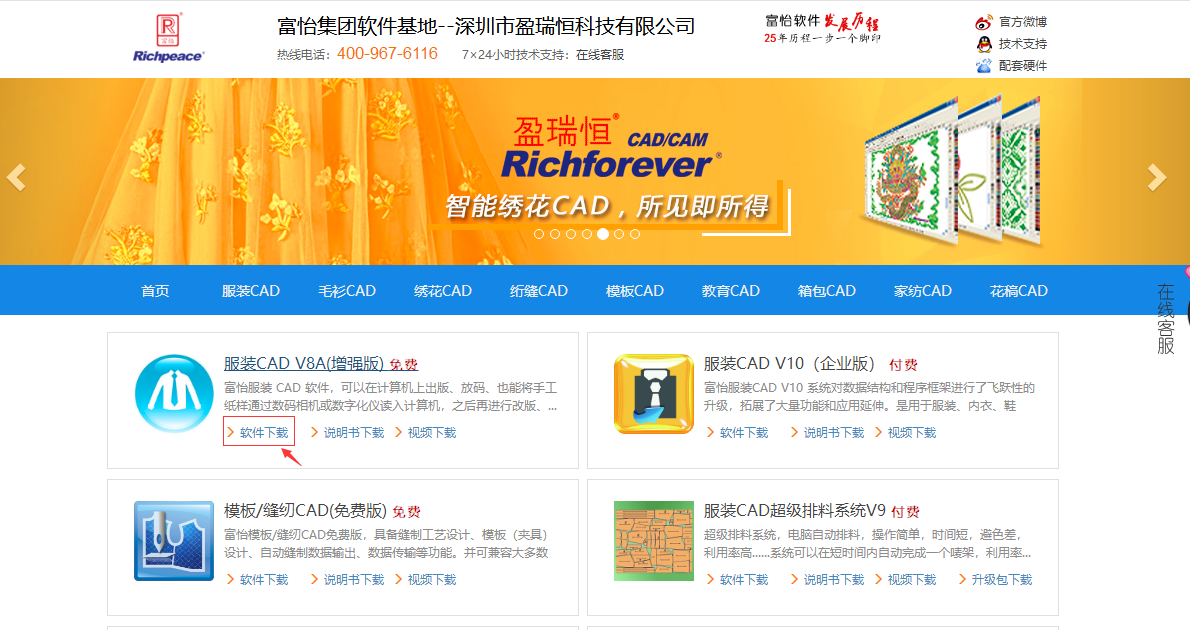The width and height of the screenshot is (1190, 630).
Task: Click the 服装CAD V10 product icon
Action: 653,393
